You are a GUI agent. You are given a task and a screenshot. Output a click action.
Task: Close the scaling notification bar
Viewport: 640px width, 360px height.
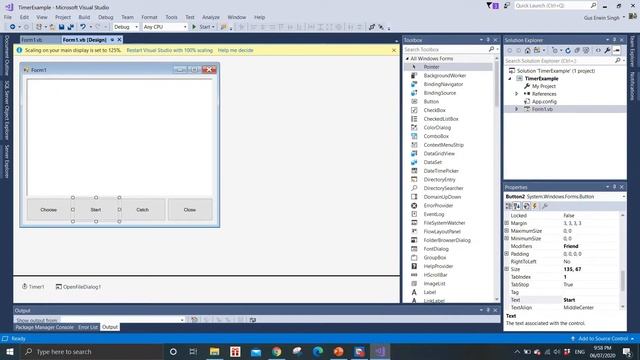[x=394, y=50]
